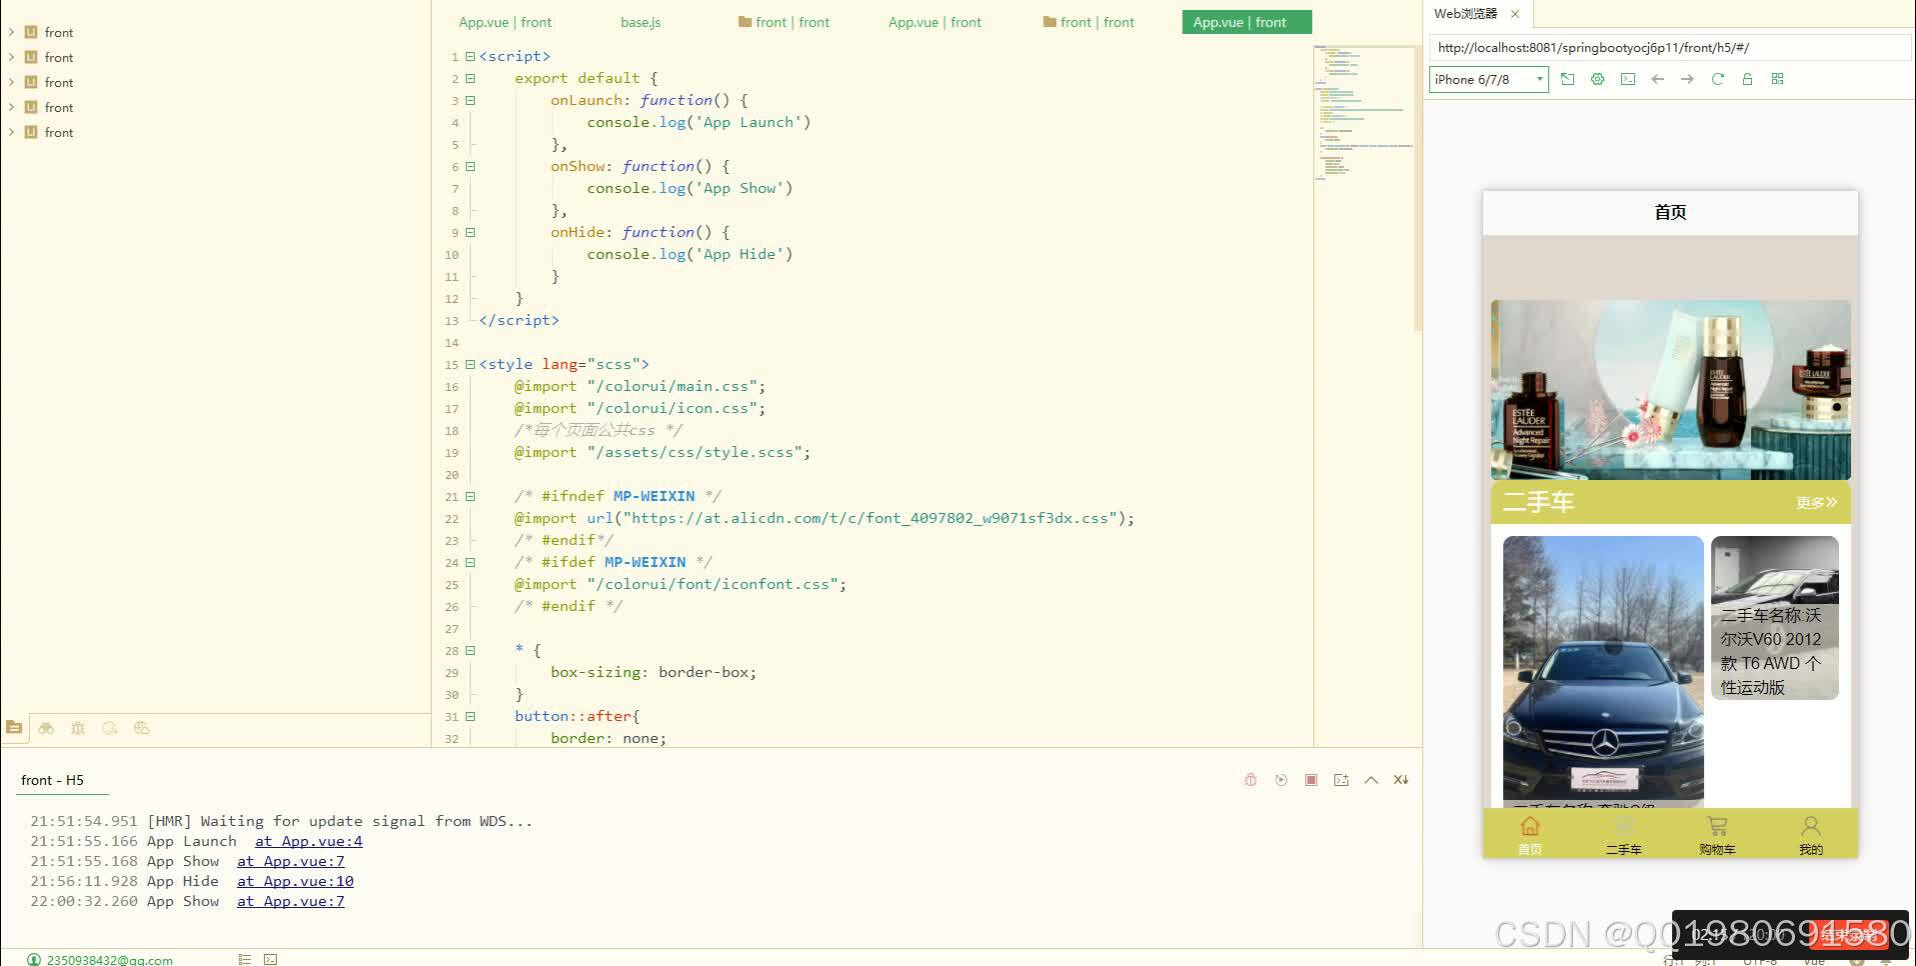
Task: Fold the export default block at line 2
Action: click(x=470, y=78)
